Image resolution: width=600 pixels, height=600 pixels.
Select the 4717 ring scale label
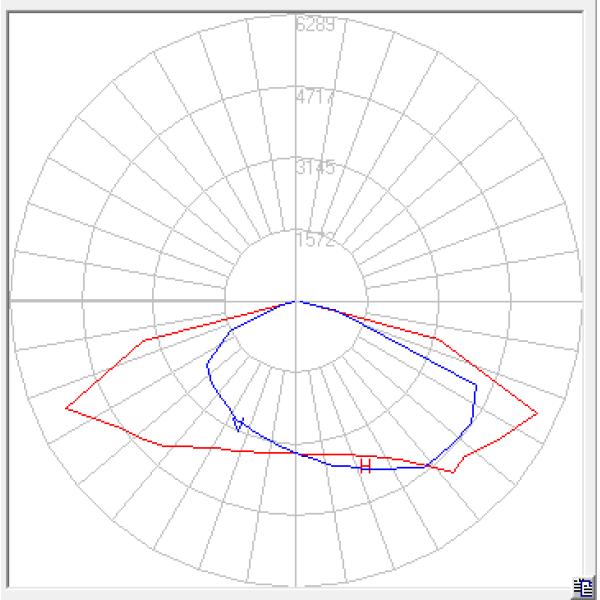coord(314,97)
